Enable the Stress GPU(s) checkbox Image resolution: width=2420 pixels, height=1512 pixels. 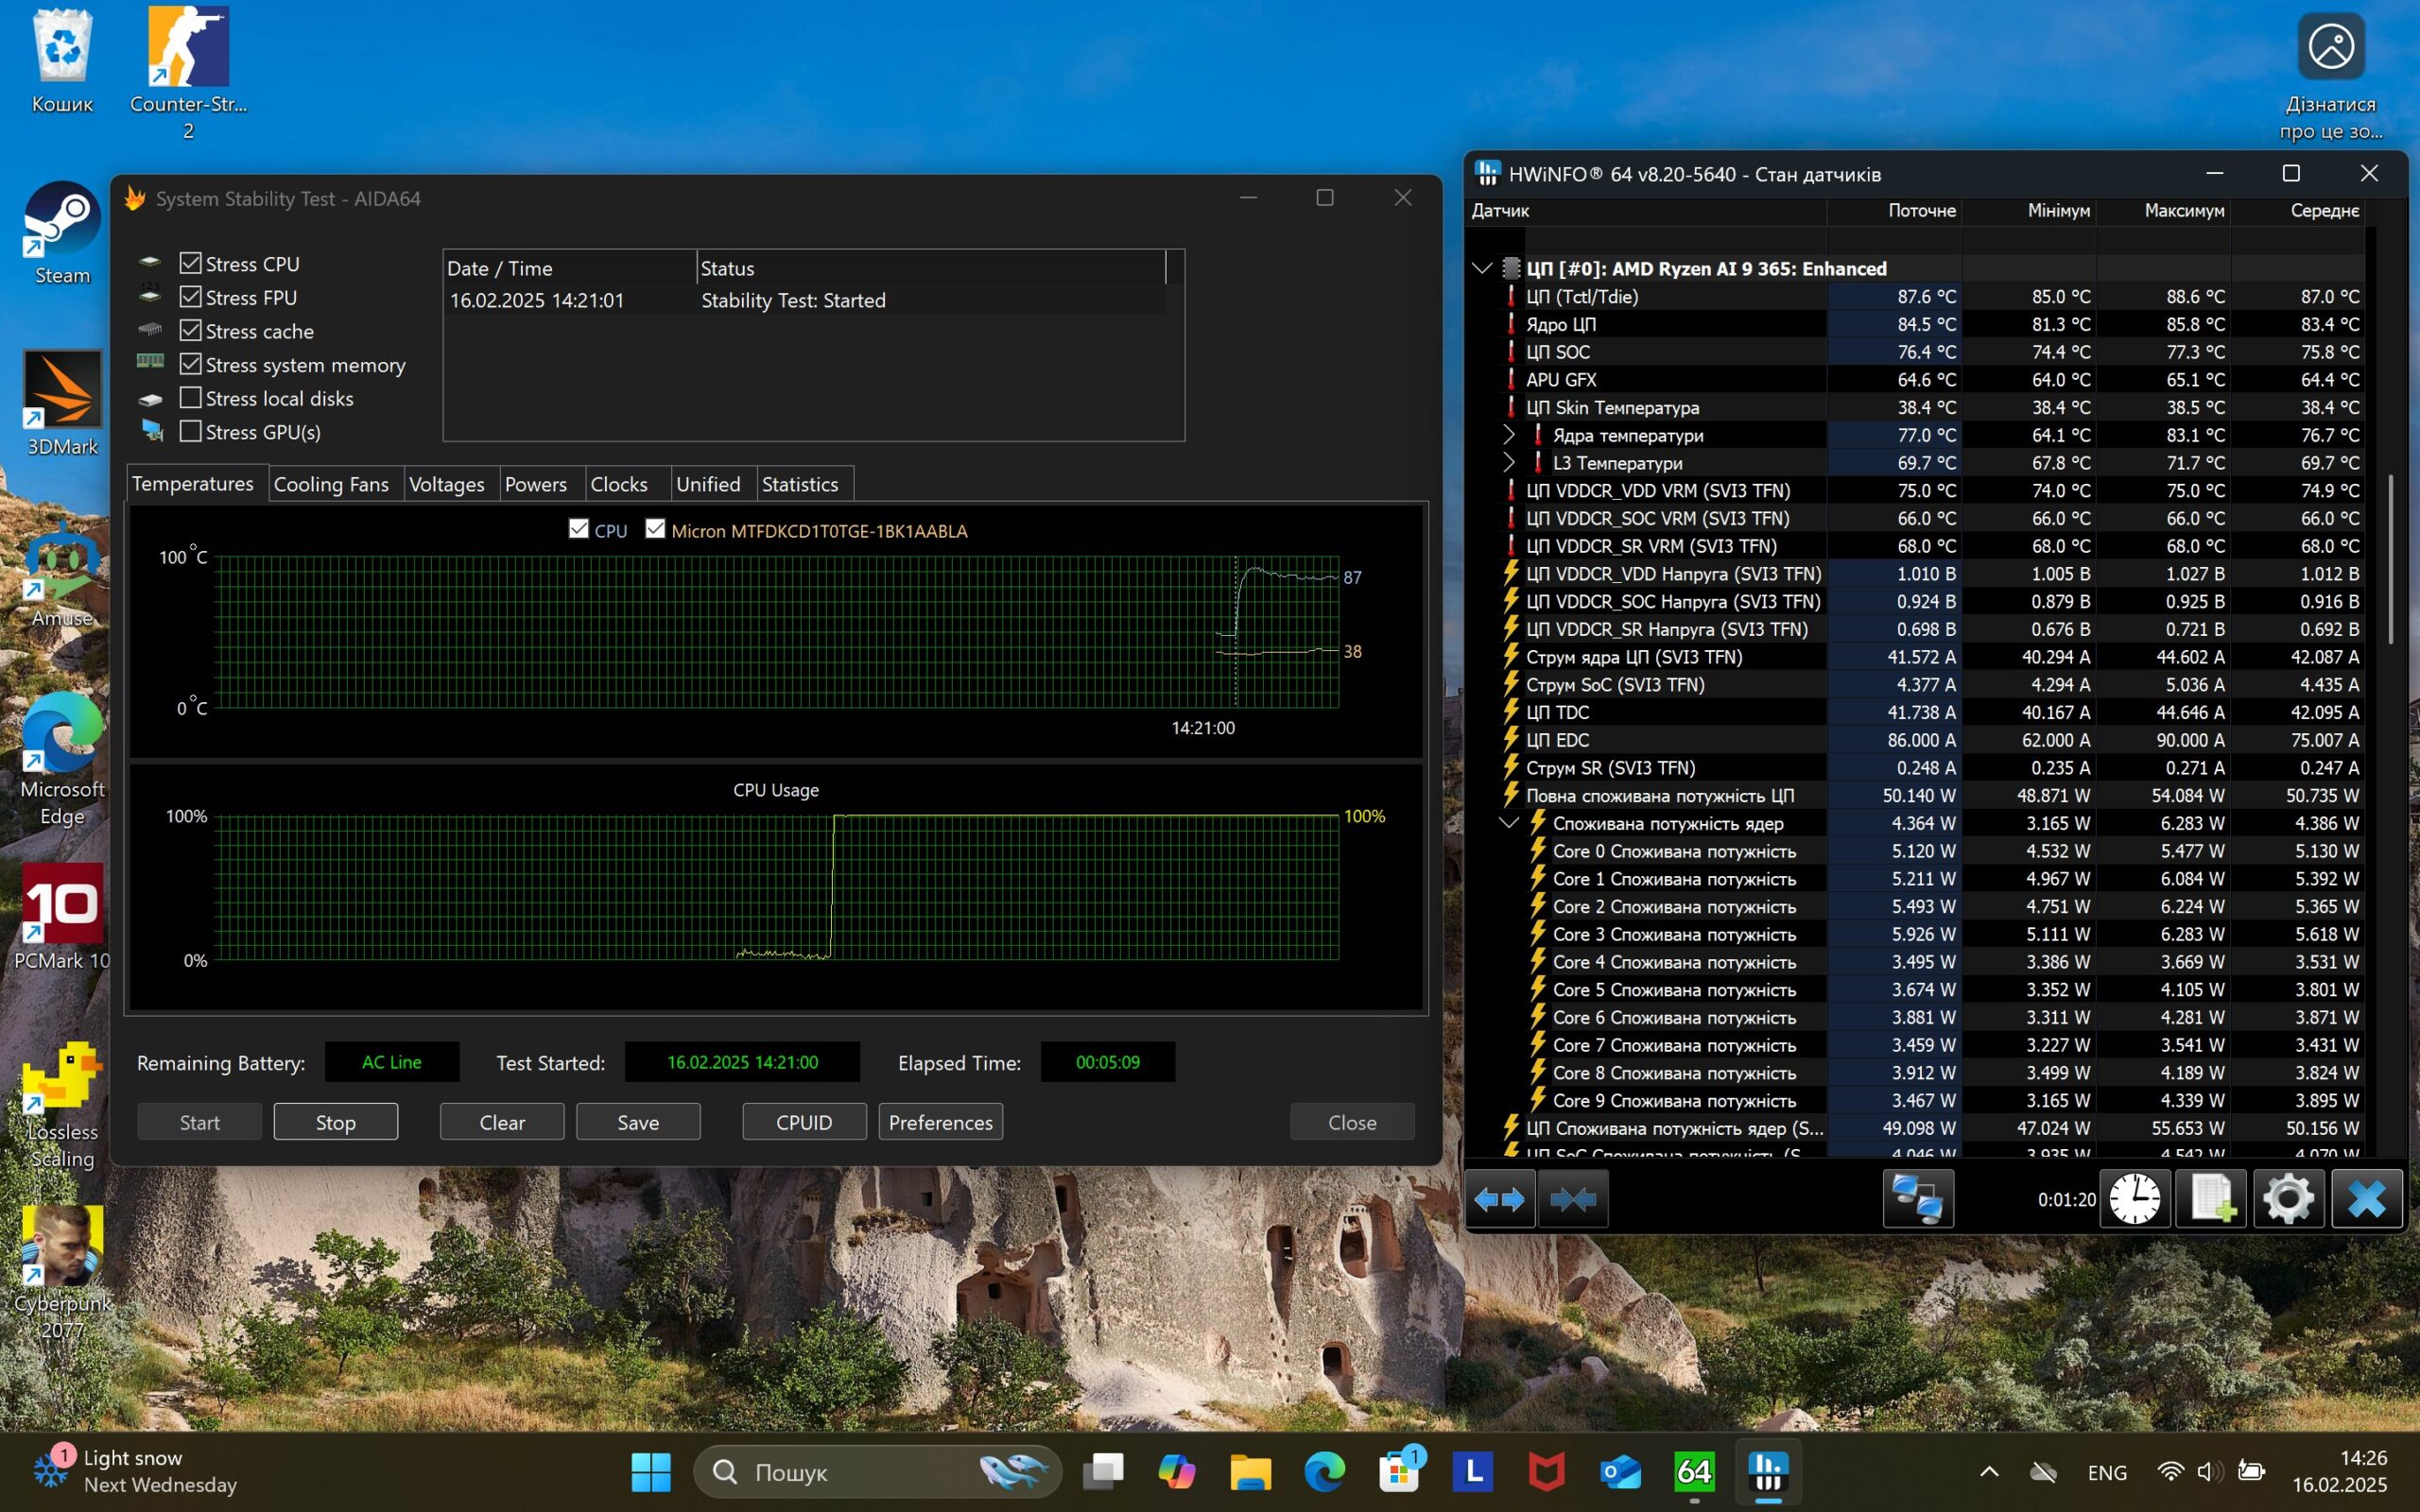pos(190,431)
